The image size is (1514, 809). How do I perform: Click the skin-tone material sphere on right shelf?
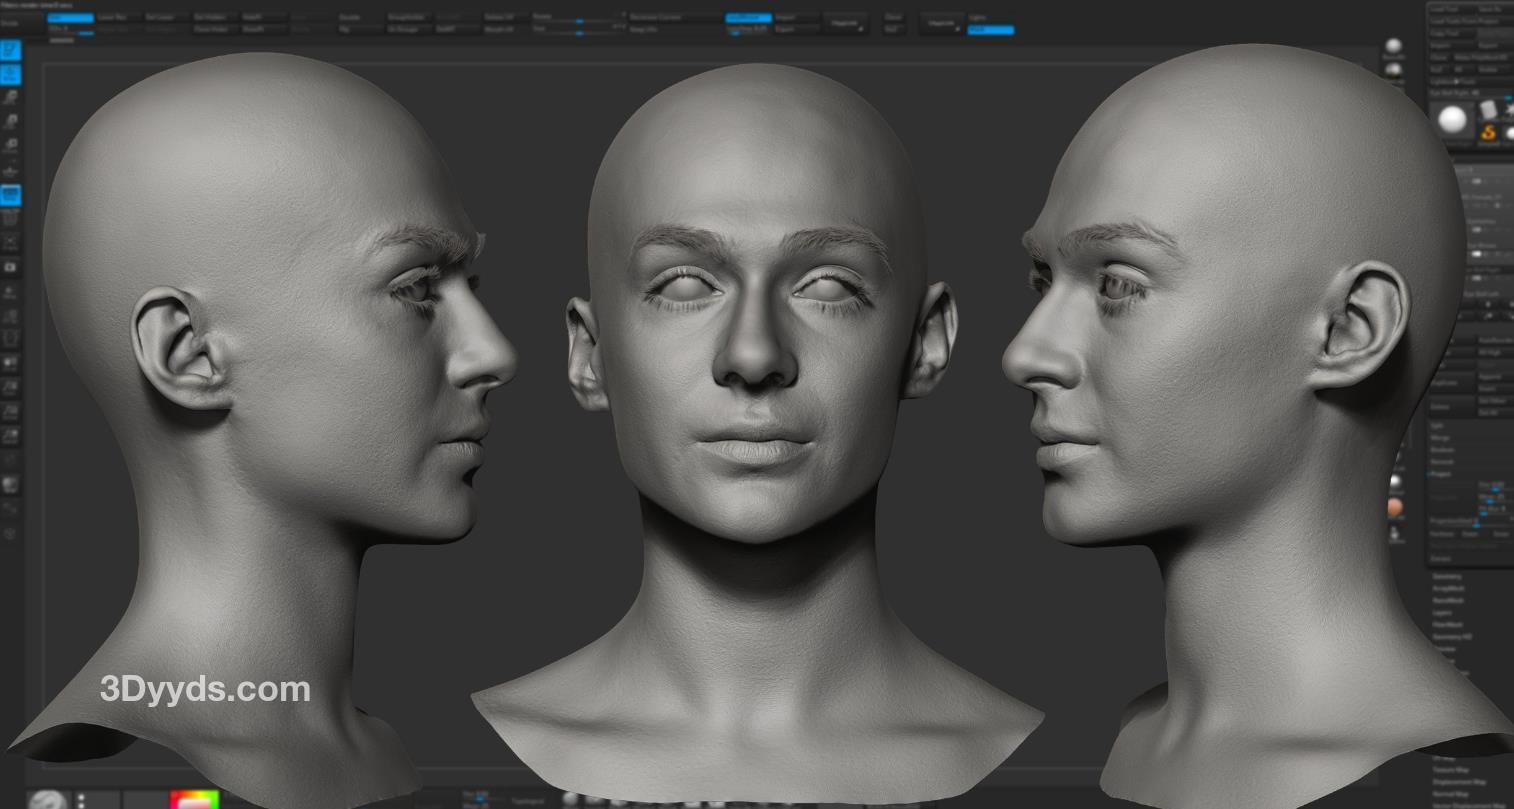click(x=1395, y=508)
